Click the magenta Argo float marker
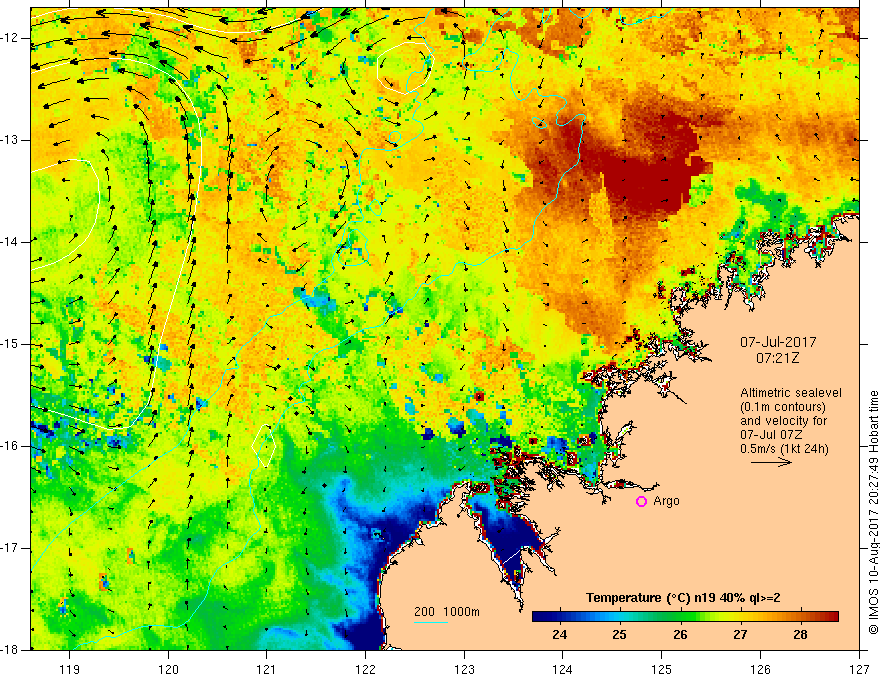This screenshot has height=680, width=880. tap(641, 502)
